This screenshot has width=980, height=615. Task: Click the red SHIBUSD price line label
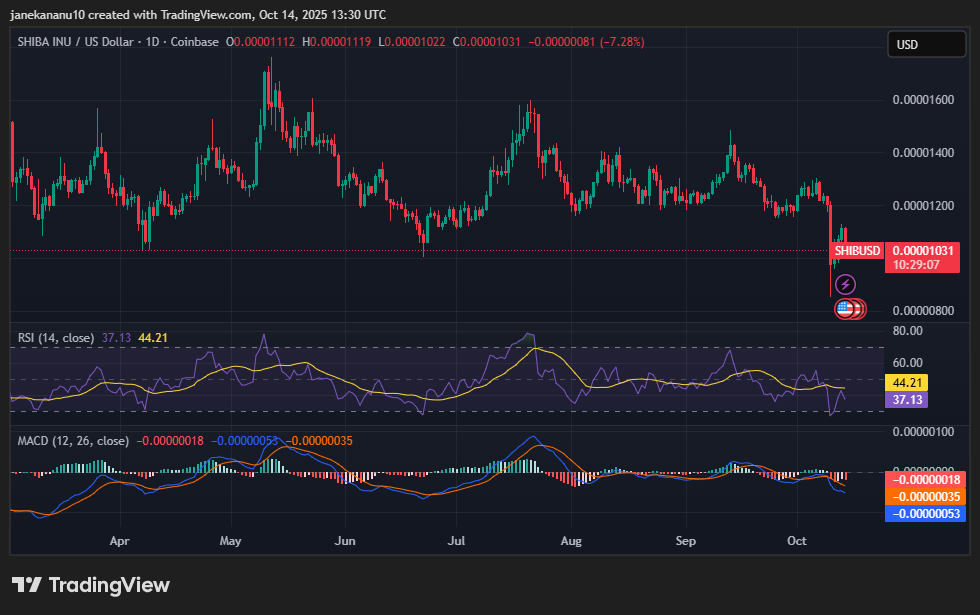pos(858,250)
